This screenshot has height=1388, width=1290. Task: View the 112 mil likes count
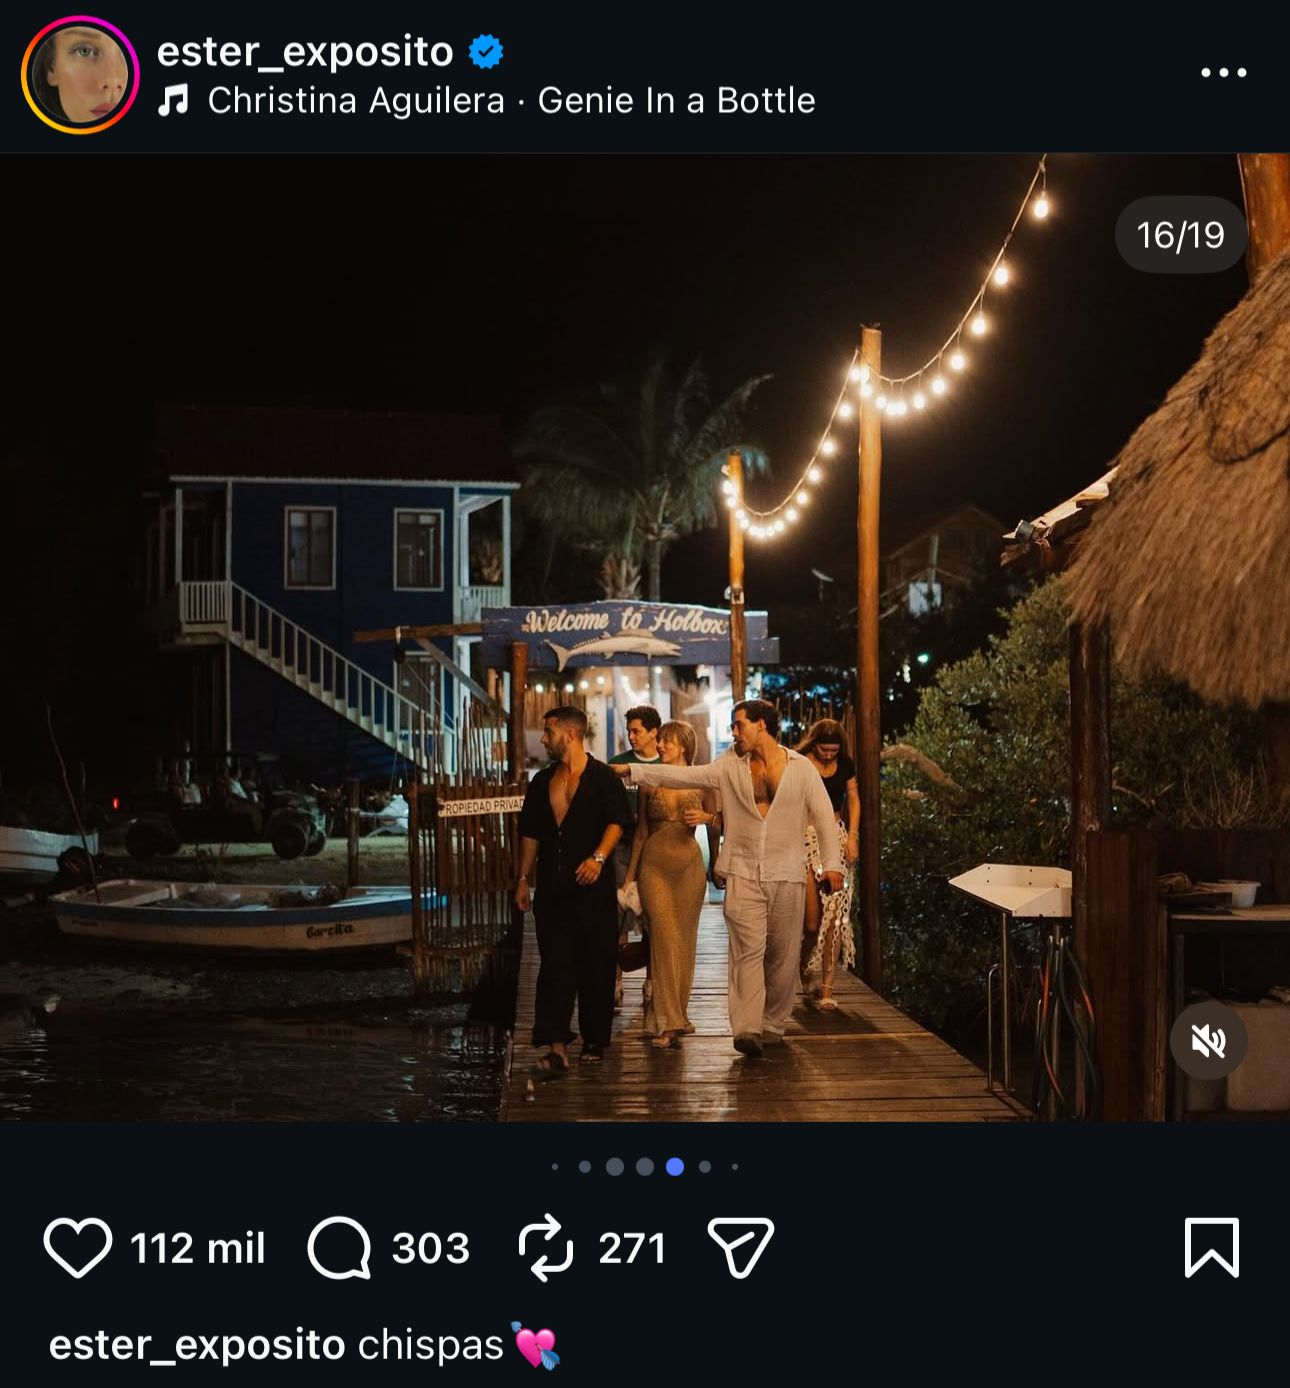tap(198, 1248)
